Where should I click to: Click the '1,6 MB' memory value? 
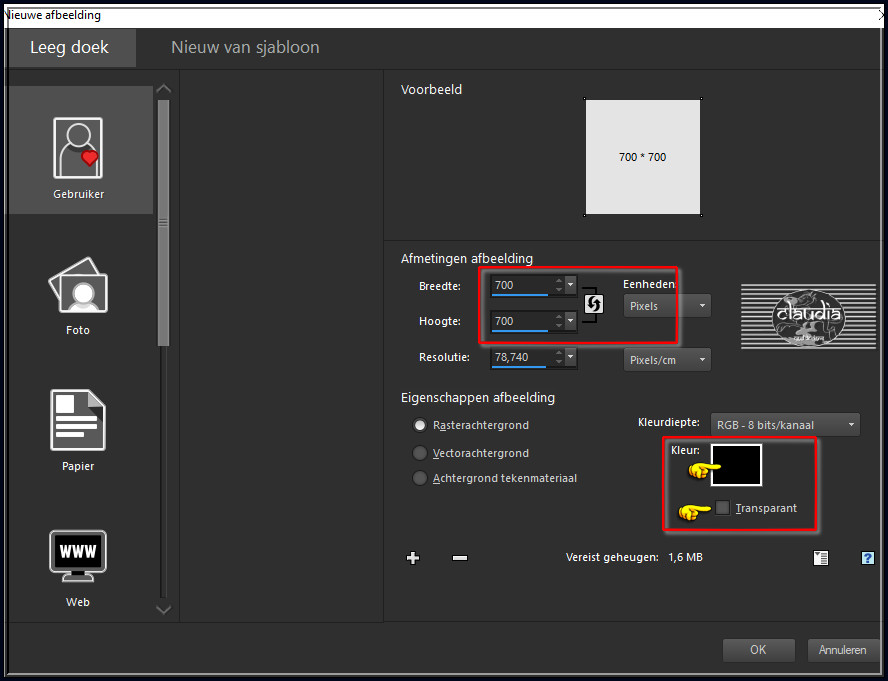coord(685,557)
